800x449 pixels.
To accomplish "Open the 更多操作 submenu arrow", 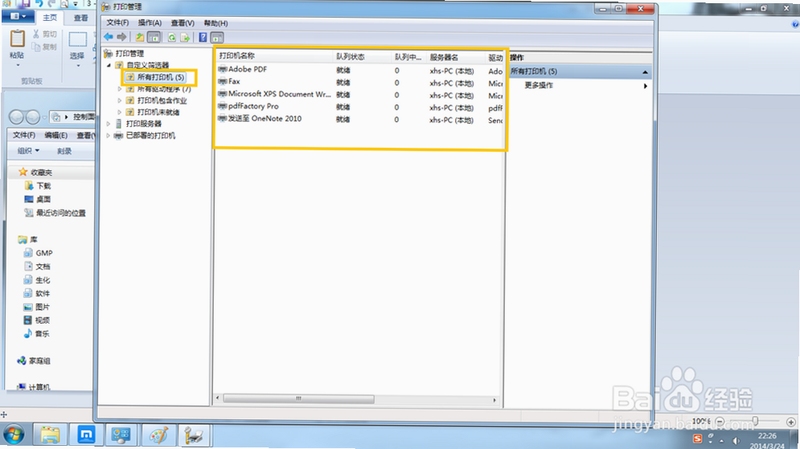I will [x=645, y=86].
